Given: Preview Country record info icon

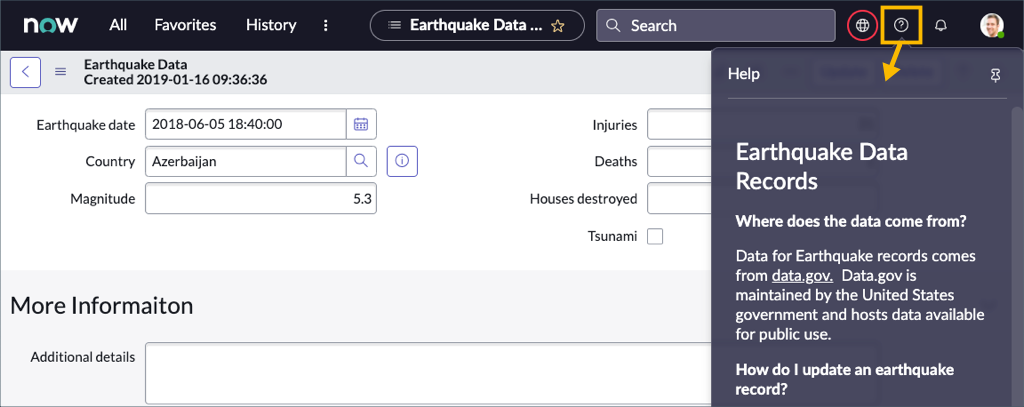Looking at the screenshot, I should (x=401, y=161).
